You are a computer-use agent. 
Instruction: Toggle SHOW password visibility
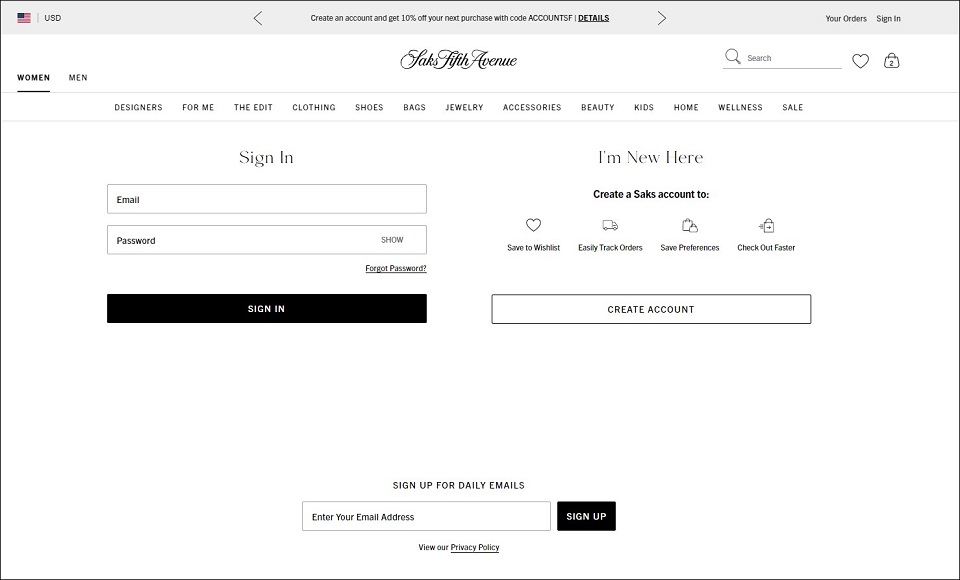click(x=392, y=240)
